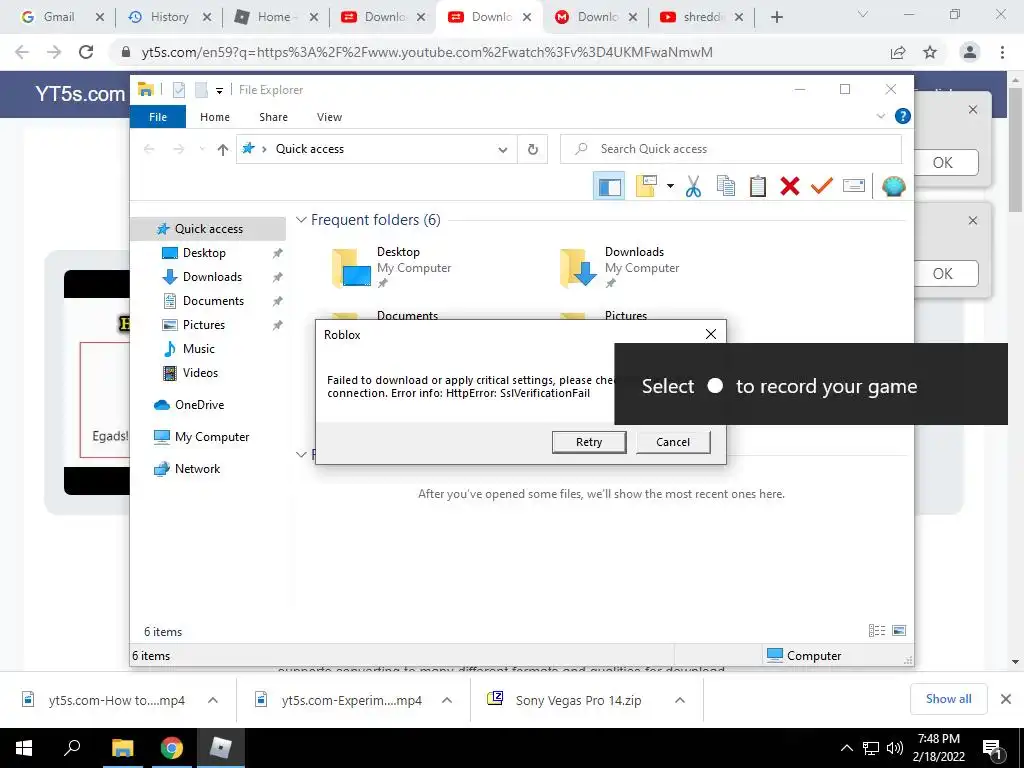The height and width of the screenshot is (768, 1024).
Task: Select My Computer in navigation pane
Action: tap(212, 437)
